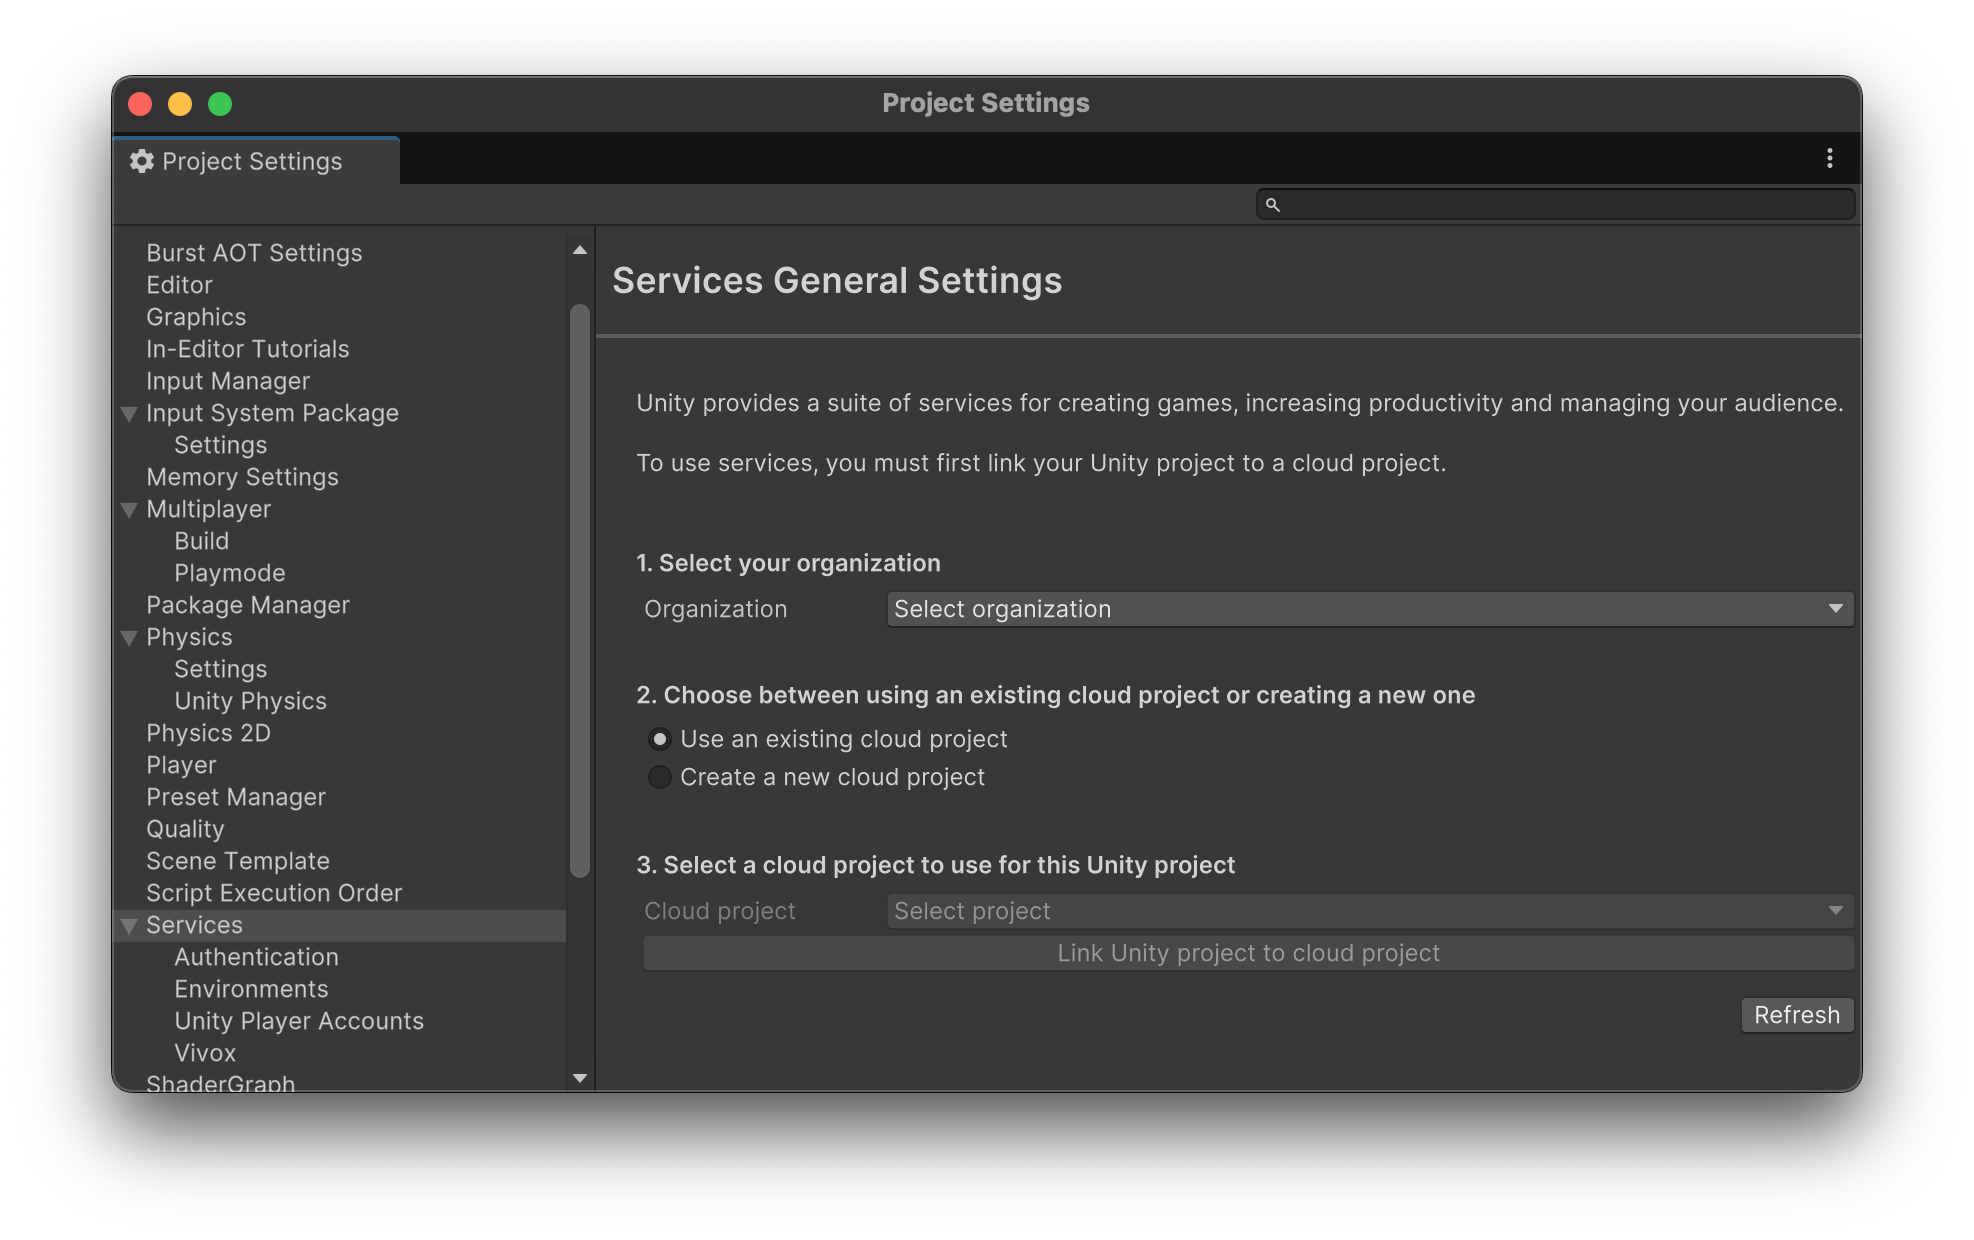Select 'Use an existing cloud project' radio
The height and width of the screenshot is (1240, 1974).
pyautogui.click(x=659, y=739)
